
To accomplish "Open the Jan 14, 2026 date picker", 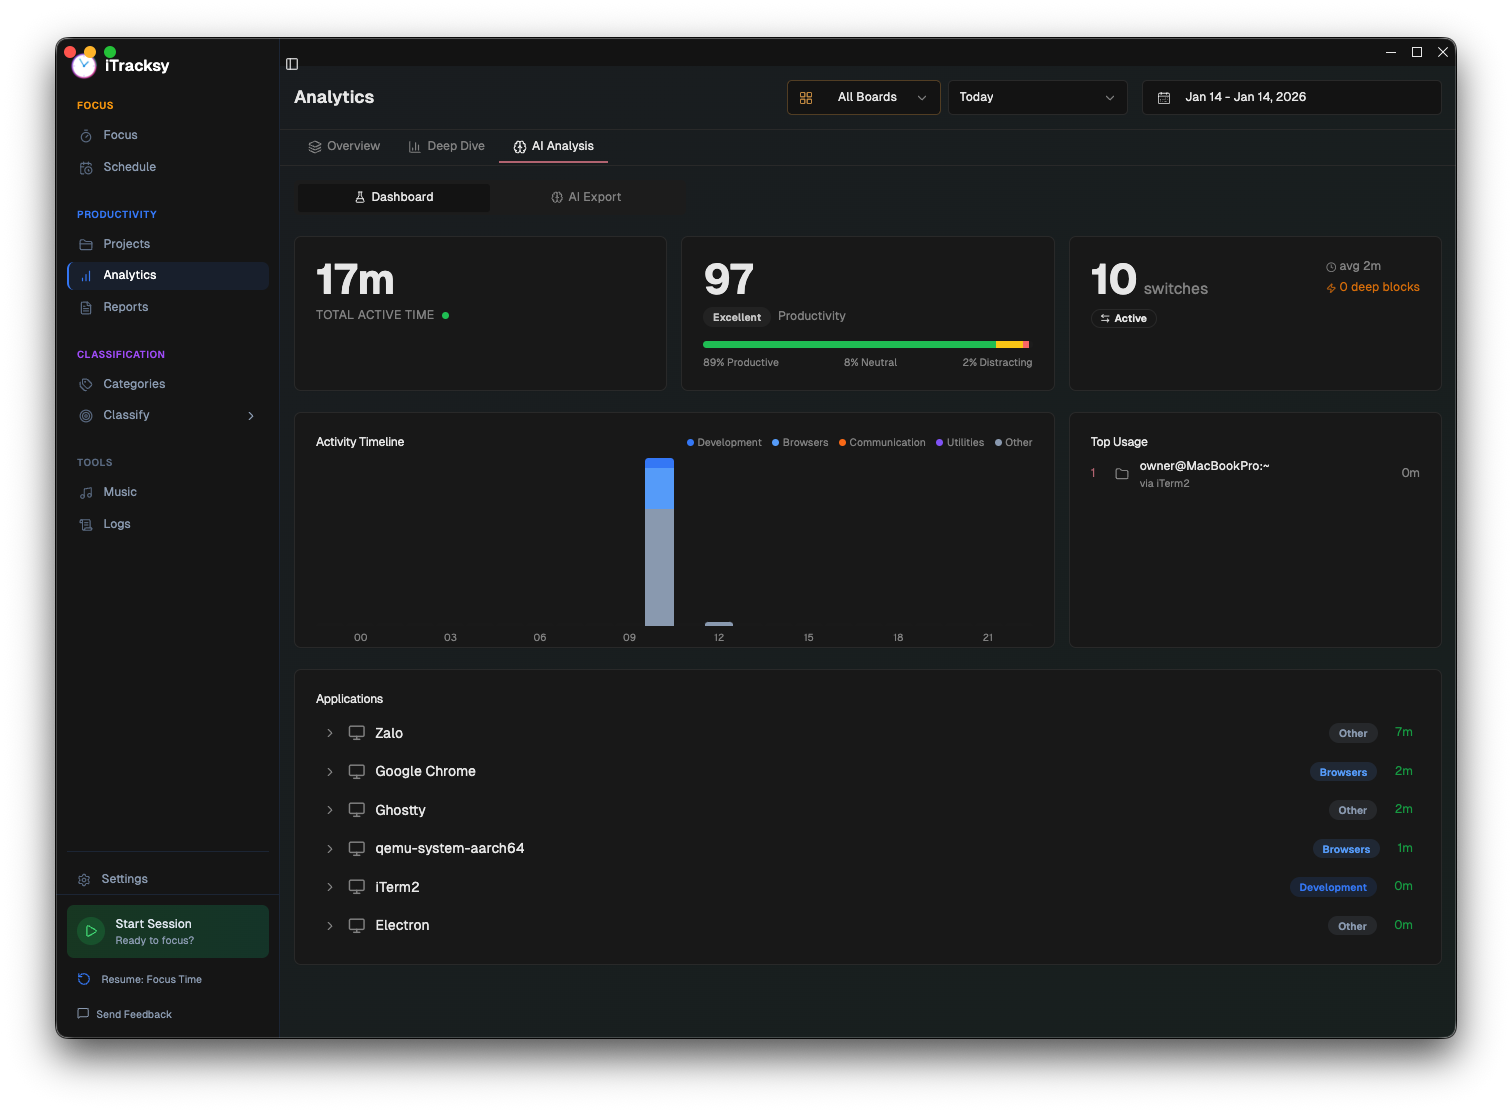I will pos(1290,97).
